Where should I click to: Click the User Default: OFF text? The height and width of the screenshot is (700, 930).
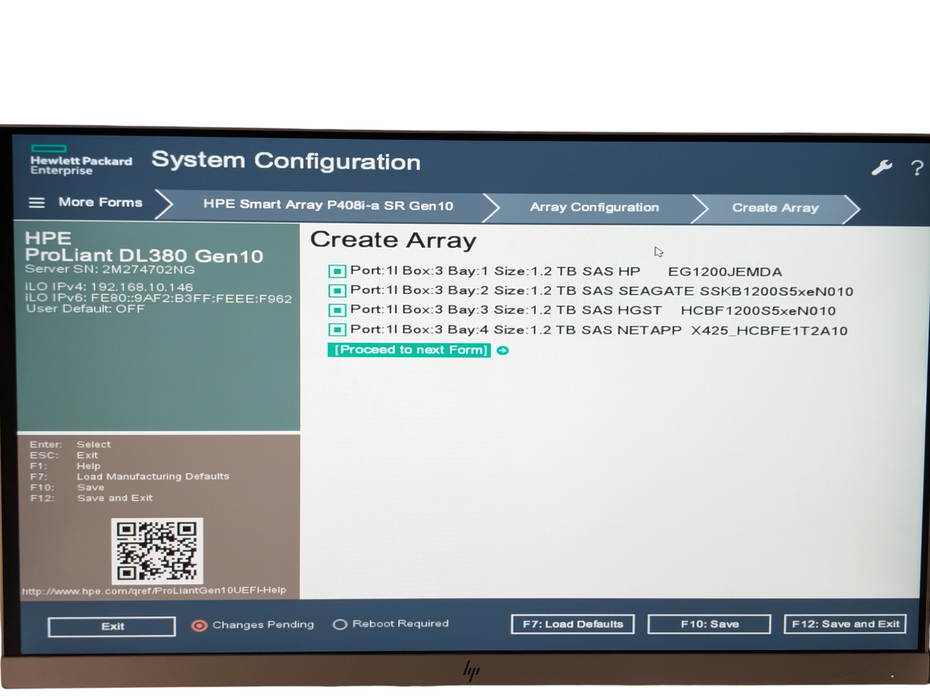pyautogui.click(x=85, y=308)
